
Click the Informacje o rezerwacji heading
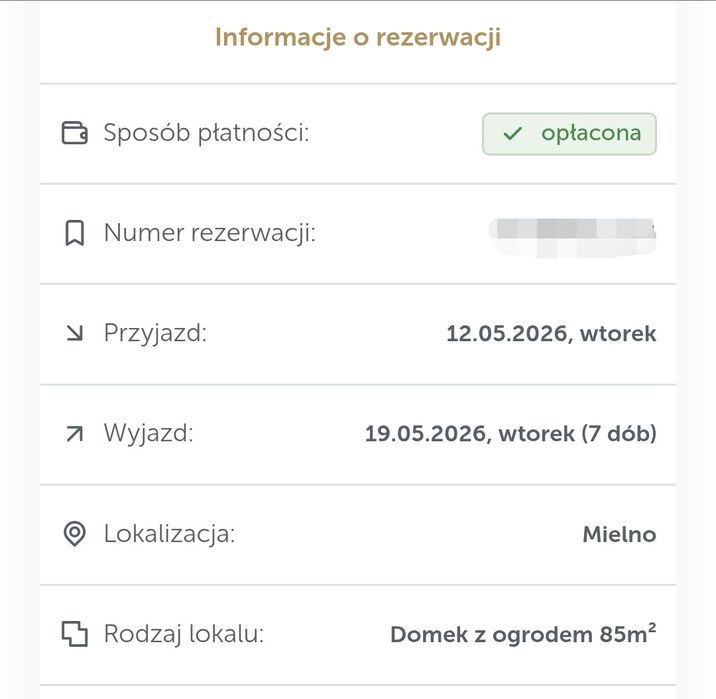358,38
